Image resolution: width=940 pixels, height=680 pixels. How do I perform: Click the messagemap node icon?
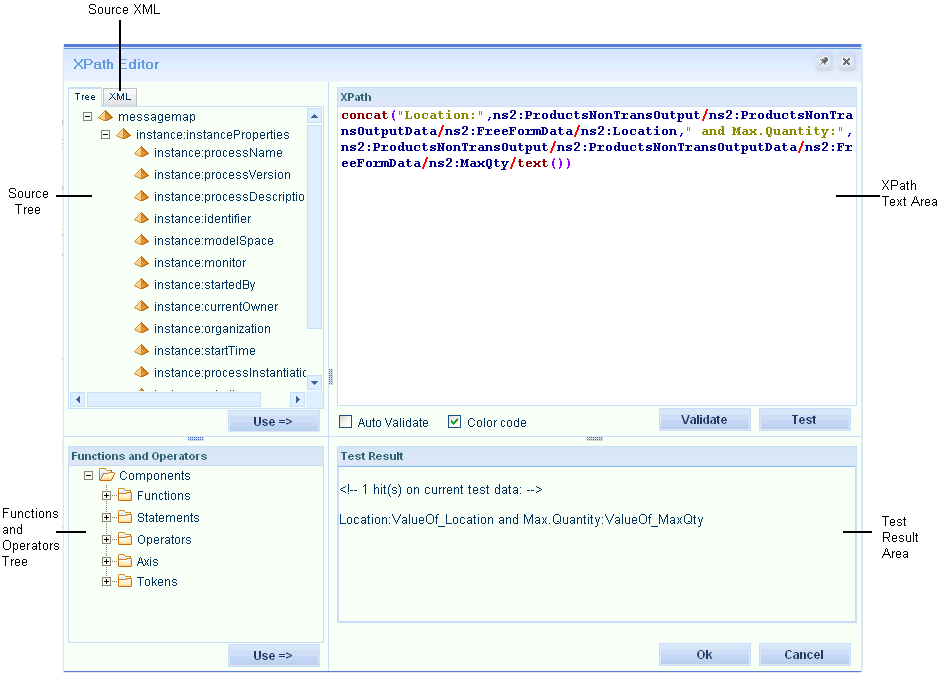tap(105, 117)
